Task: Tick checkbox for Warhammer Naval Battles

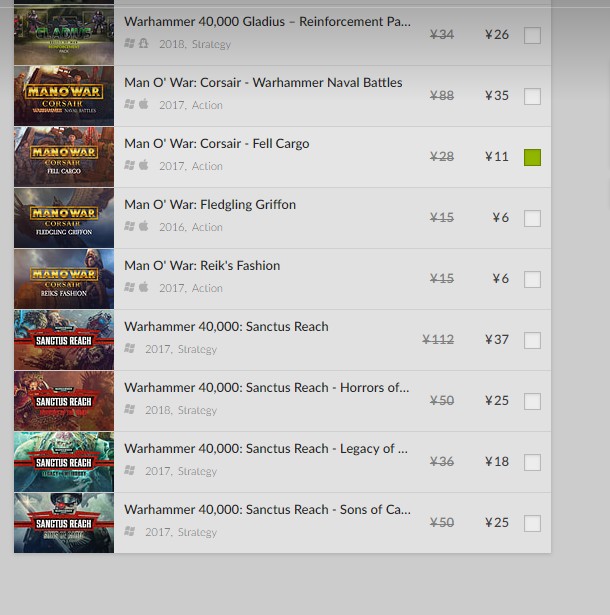Action: point(532,96)
